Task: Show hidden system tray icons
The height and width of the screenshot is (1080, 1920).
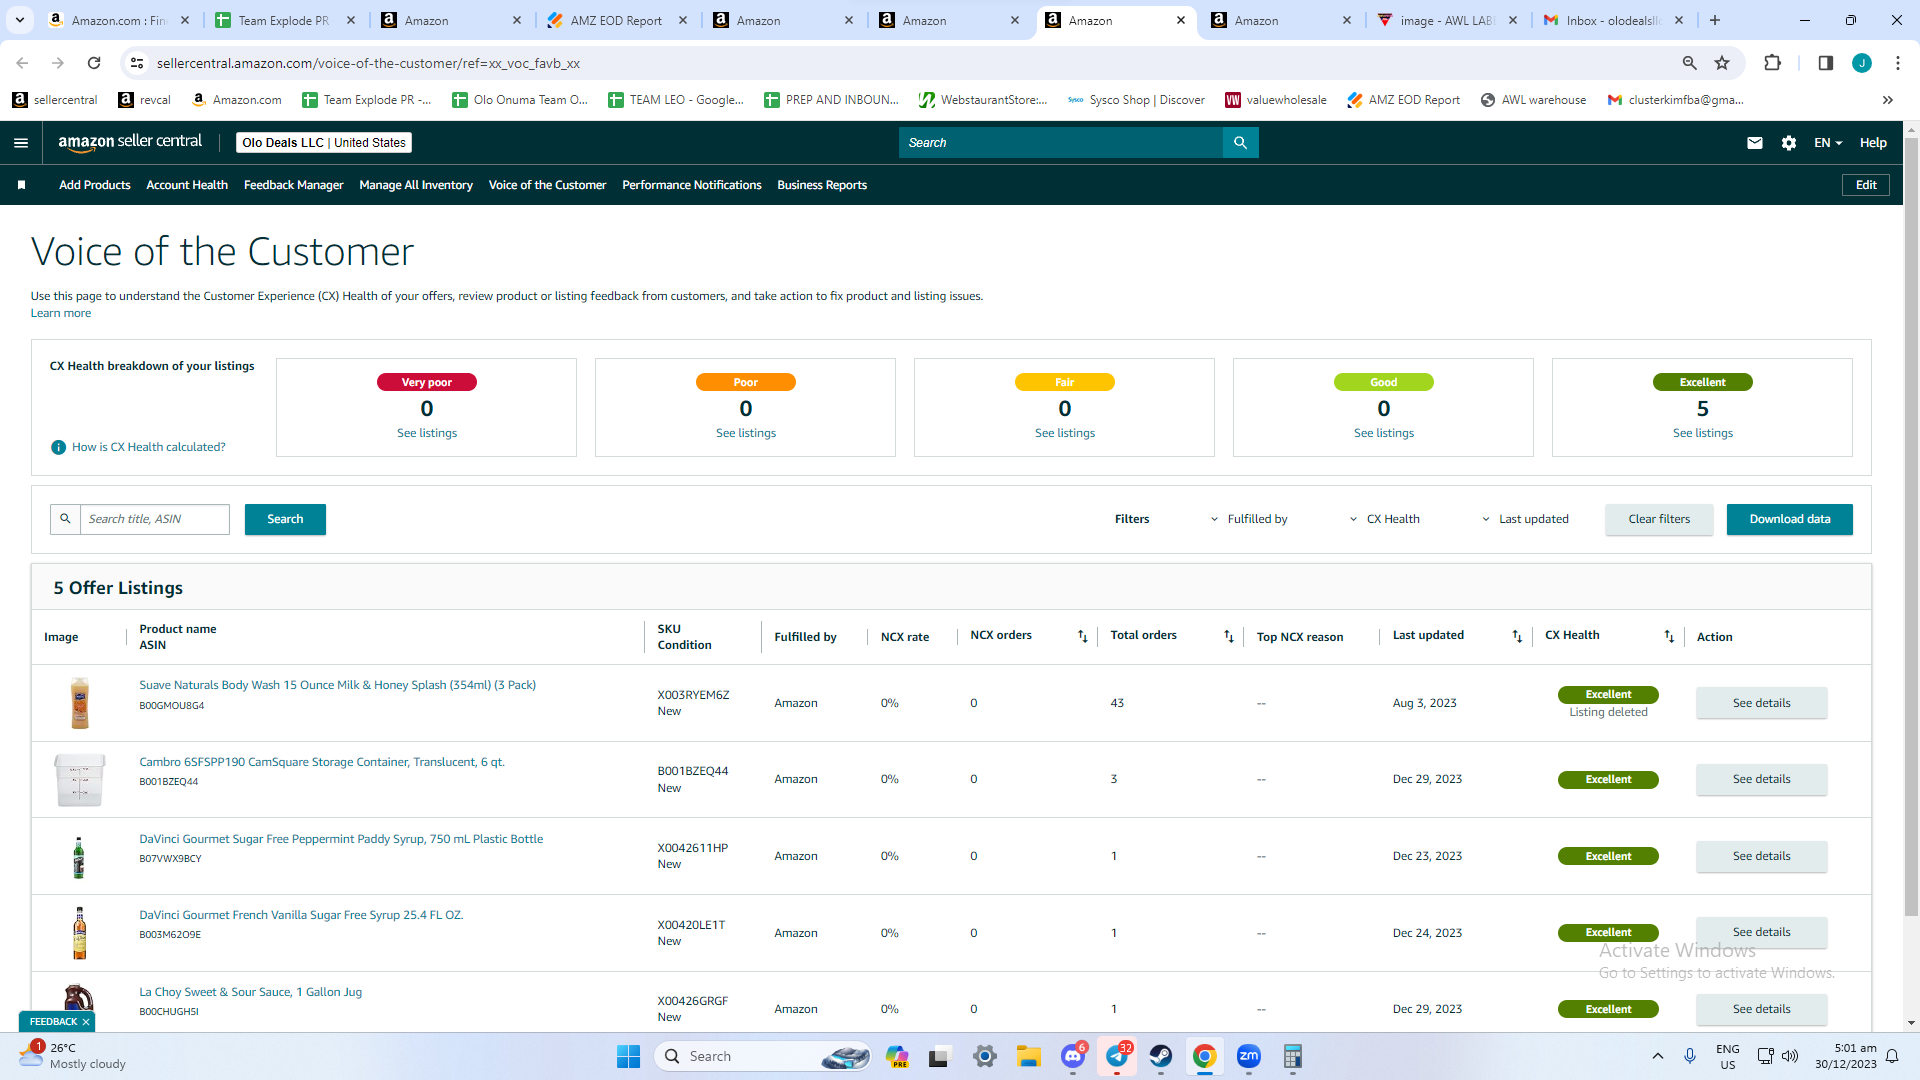Action: [1658, 1056]
